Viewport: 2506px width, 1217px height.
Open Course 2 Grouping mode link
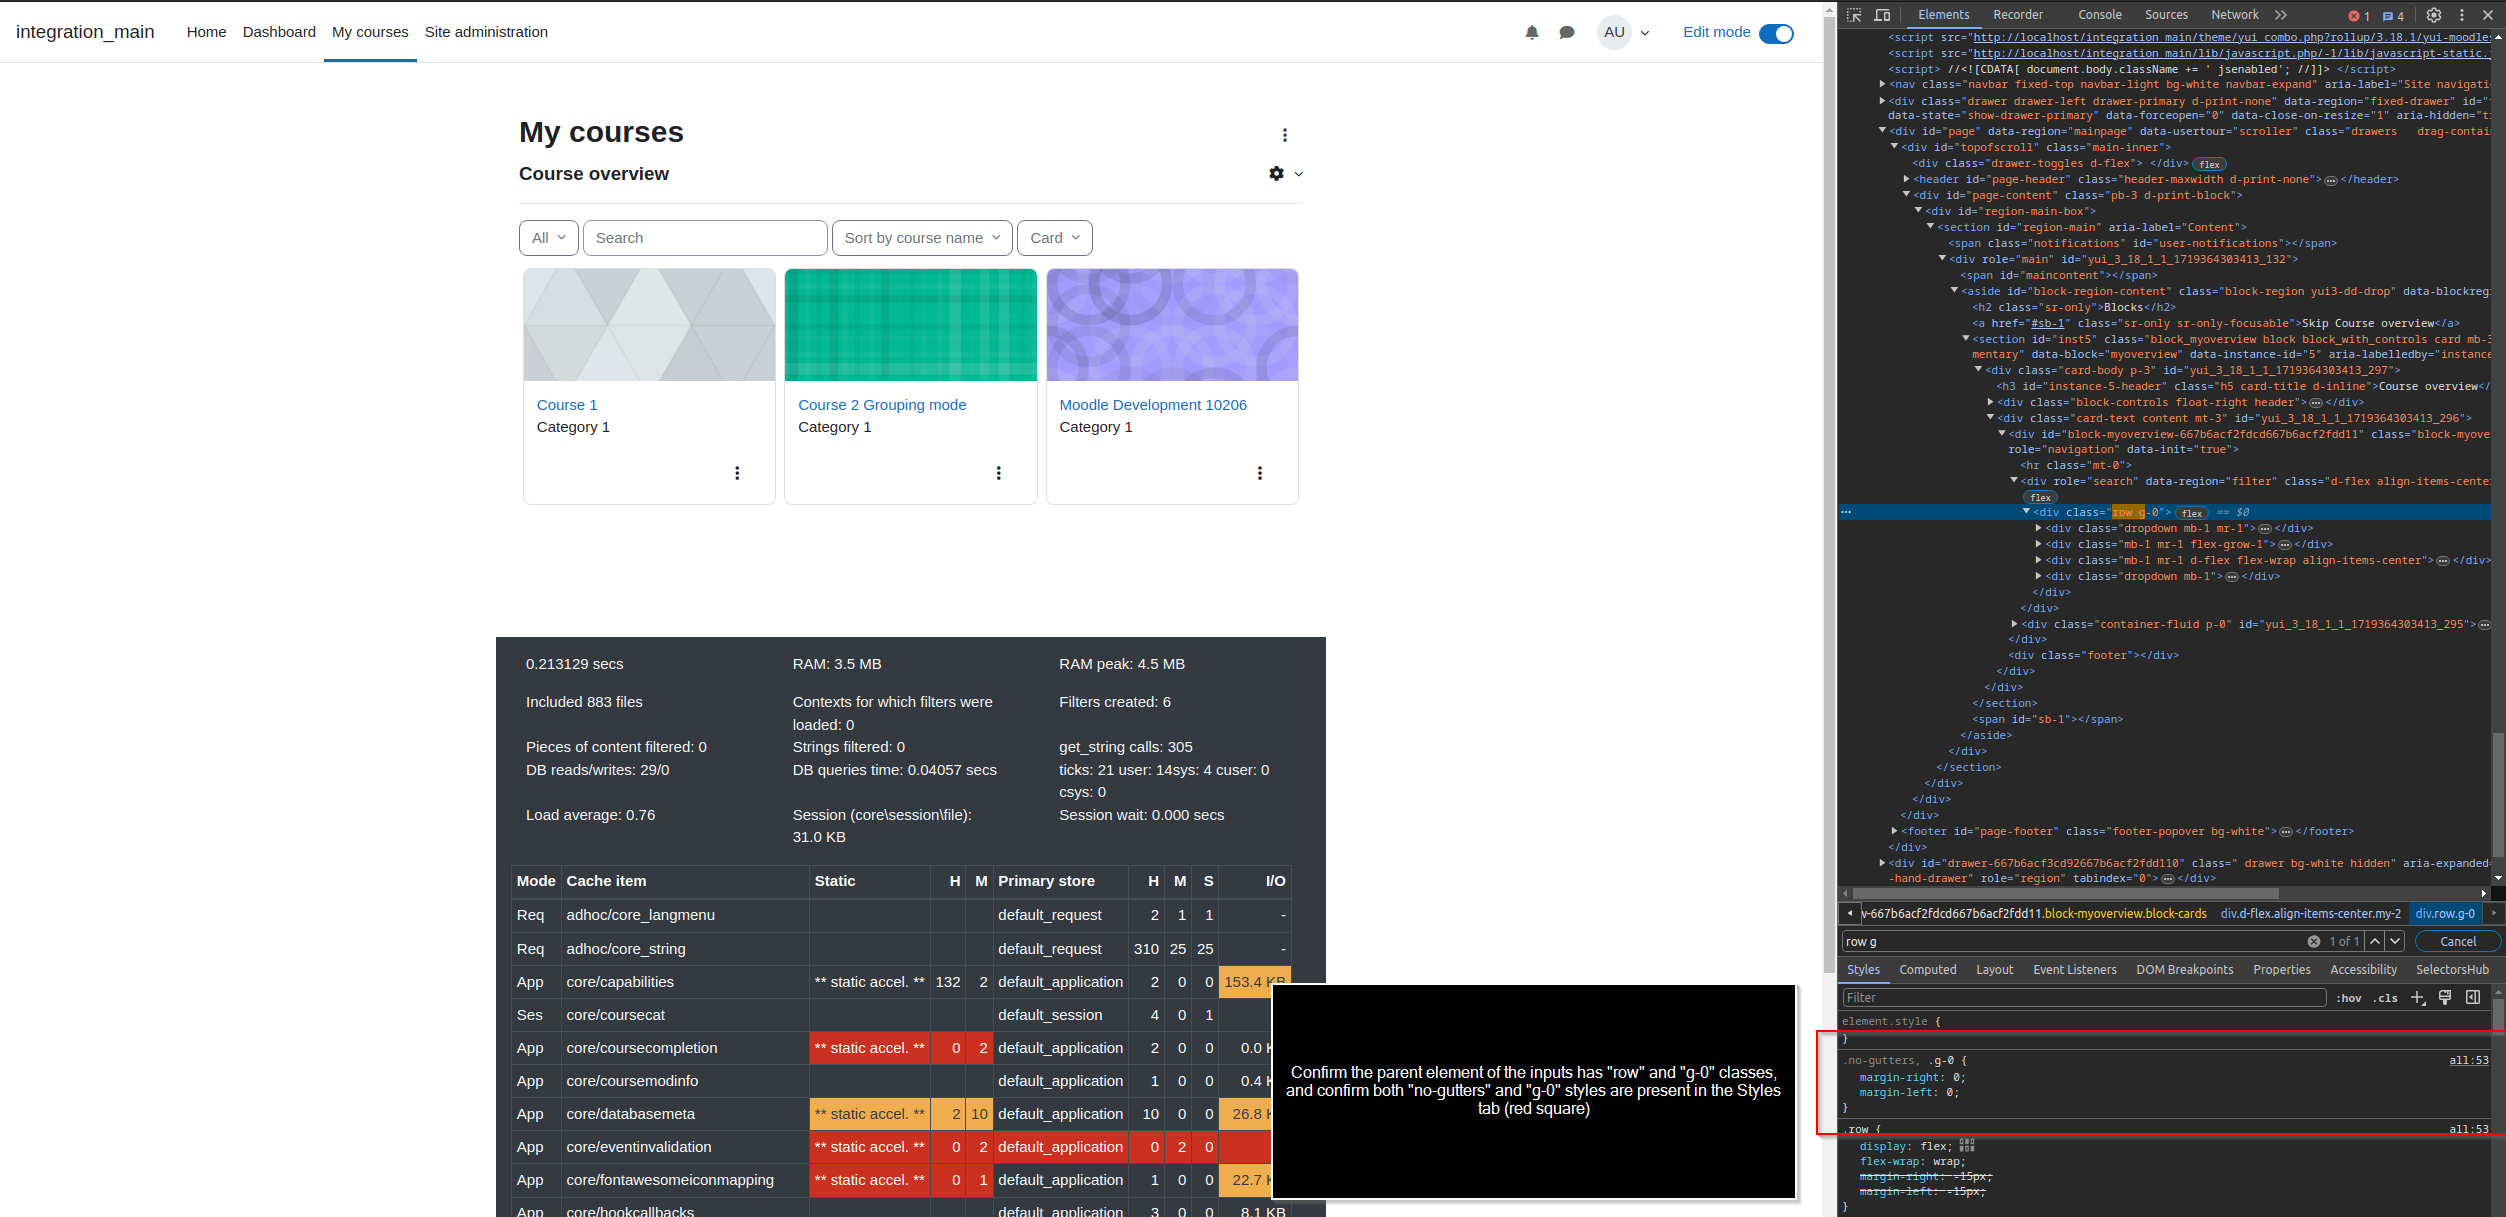882,405
